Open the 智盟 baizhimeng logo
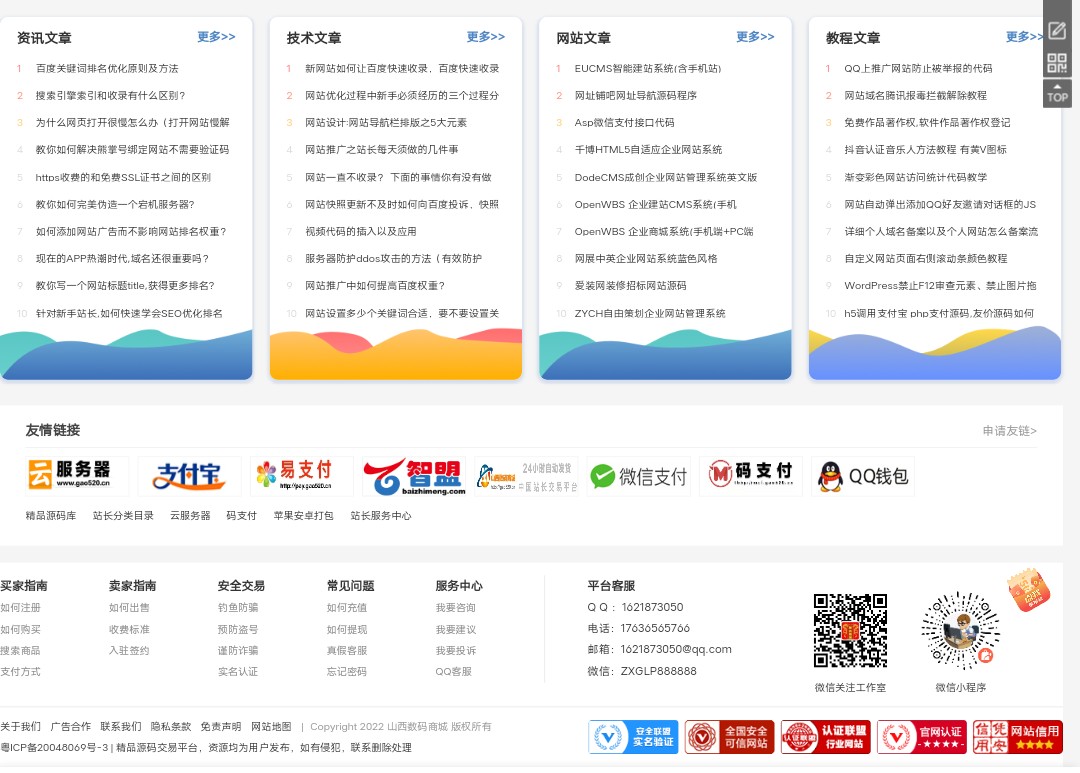Image resolution: width=1080 pixels, height=773 pixels. (x=414, y=476)
